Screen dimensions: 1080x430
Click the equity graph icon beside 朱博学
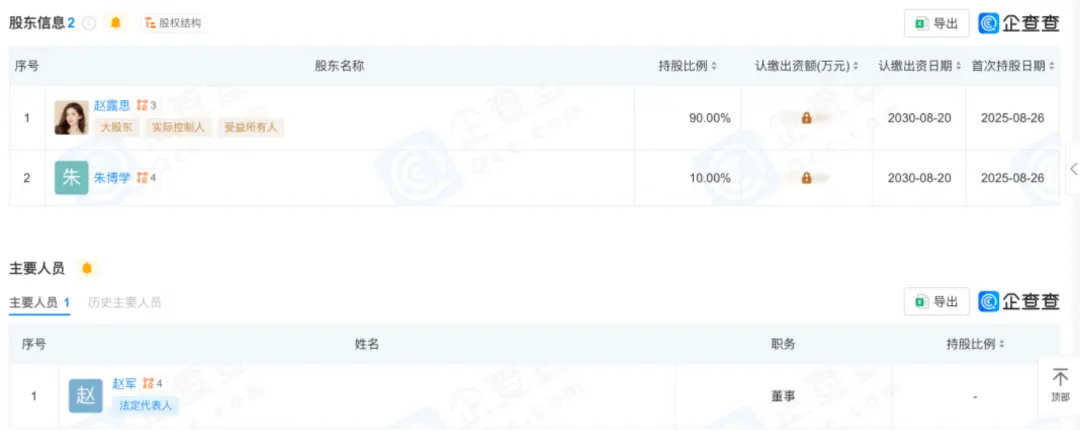143,178
